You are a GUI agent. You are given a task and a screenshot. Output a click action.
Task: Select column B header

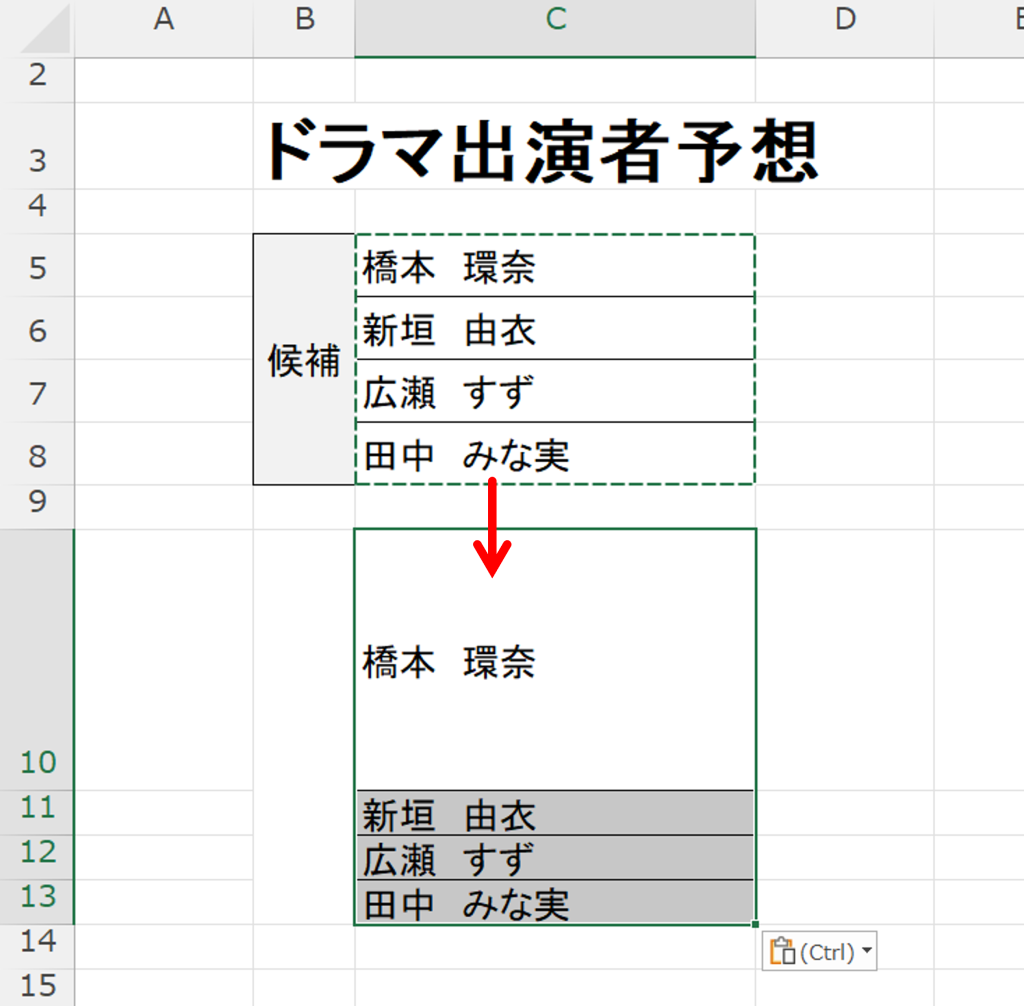(x=304, y=18)
